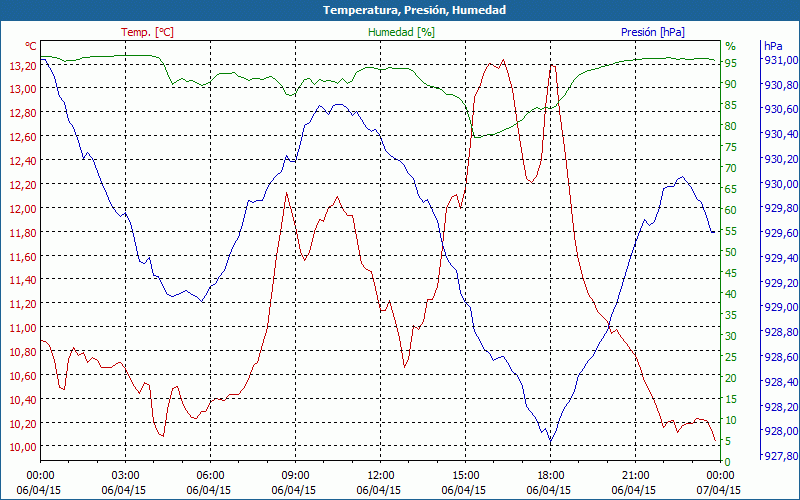Click the 929,00 pressure axis value
Viewport: 800px width, 500px height.
click(780, 307)
